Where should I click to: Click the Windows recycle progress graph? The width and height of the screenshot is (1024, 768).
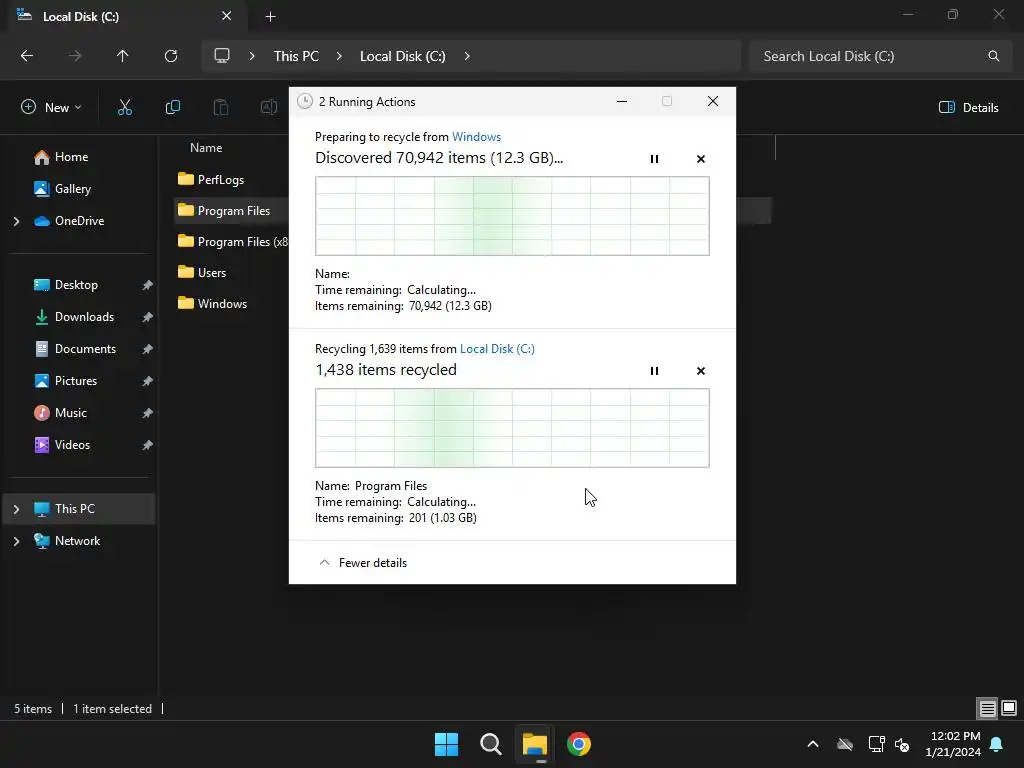512,216
